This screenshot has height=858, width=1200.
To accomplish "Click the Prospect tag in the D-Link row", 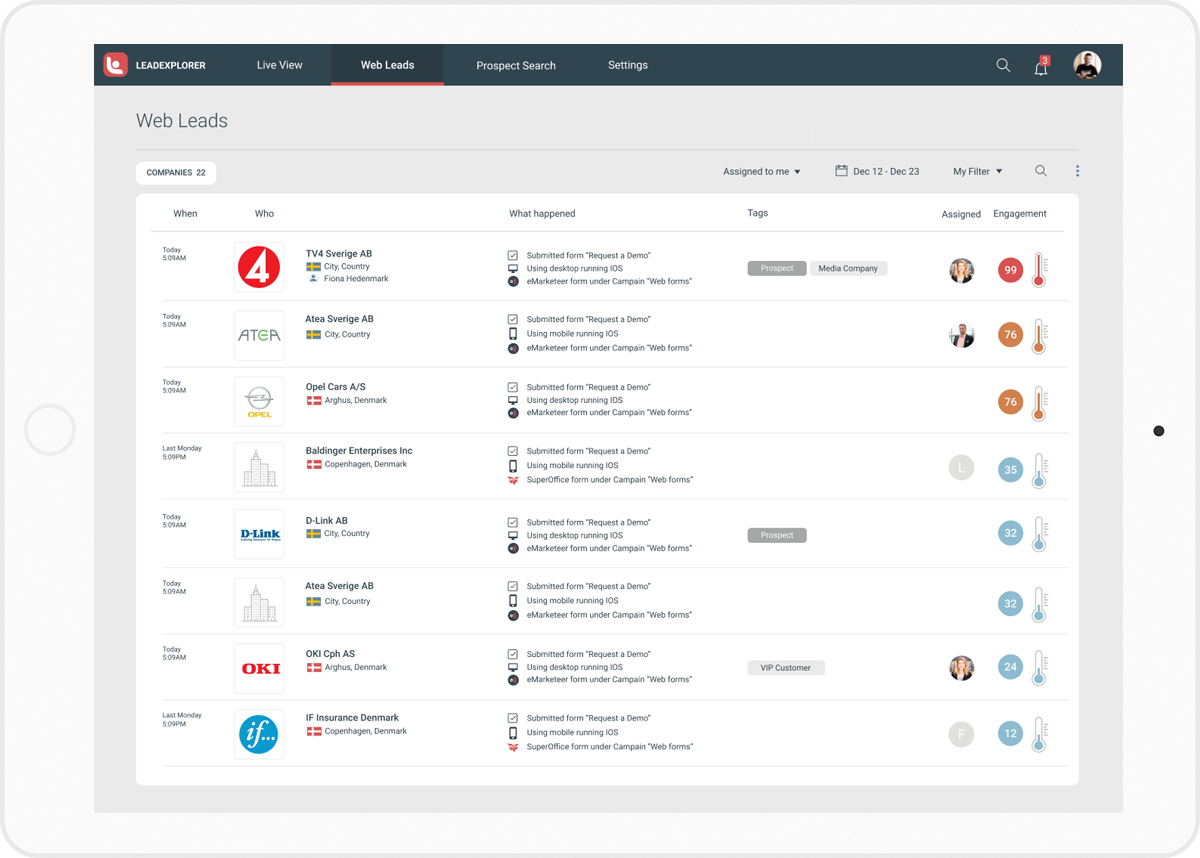I will tap(777, 535).
